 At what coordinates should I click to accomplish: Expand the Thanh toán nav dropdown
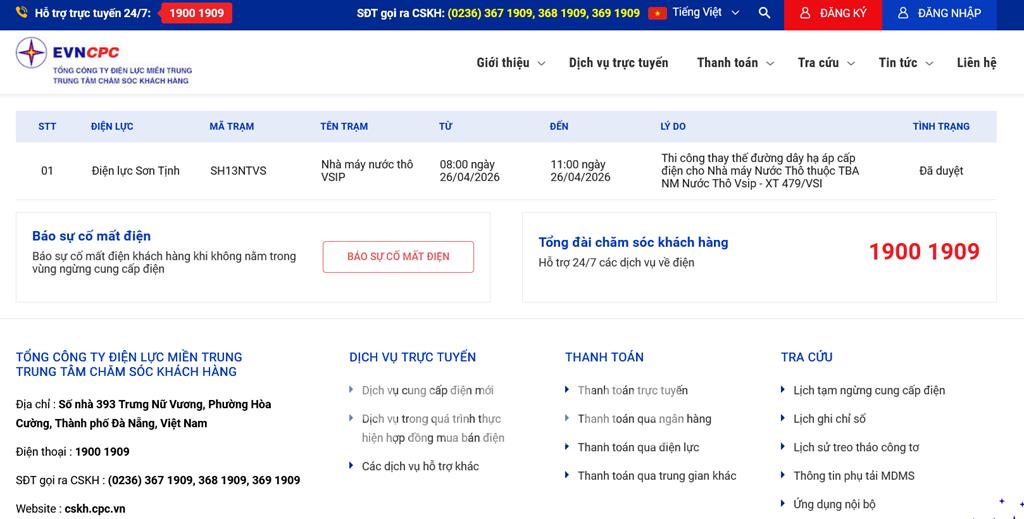(770, 63)
